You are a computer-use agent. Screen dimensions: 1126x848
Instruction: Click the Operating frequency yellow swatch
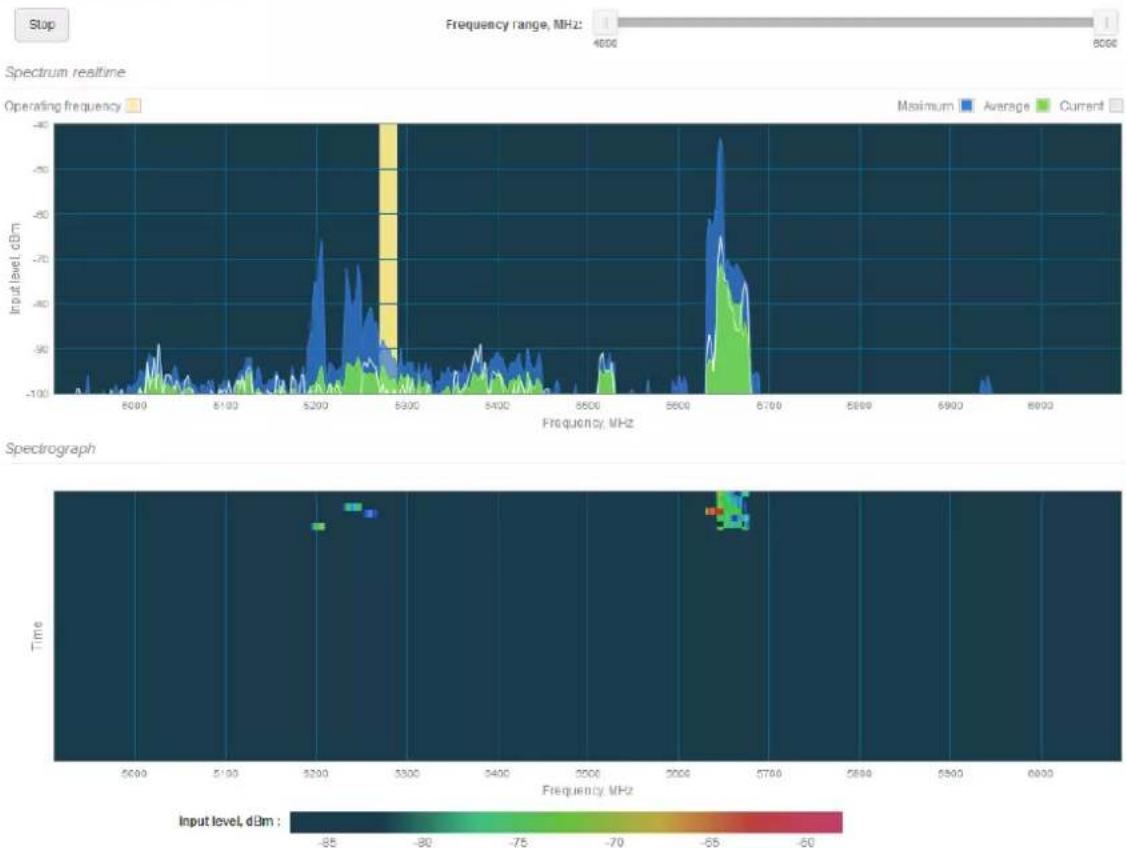(134, 106)
